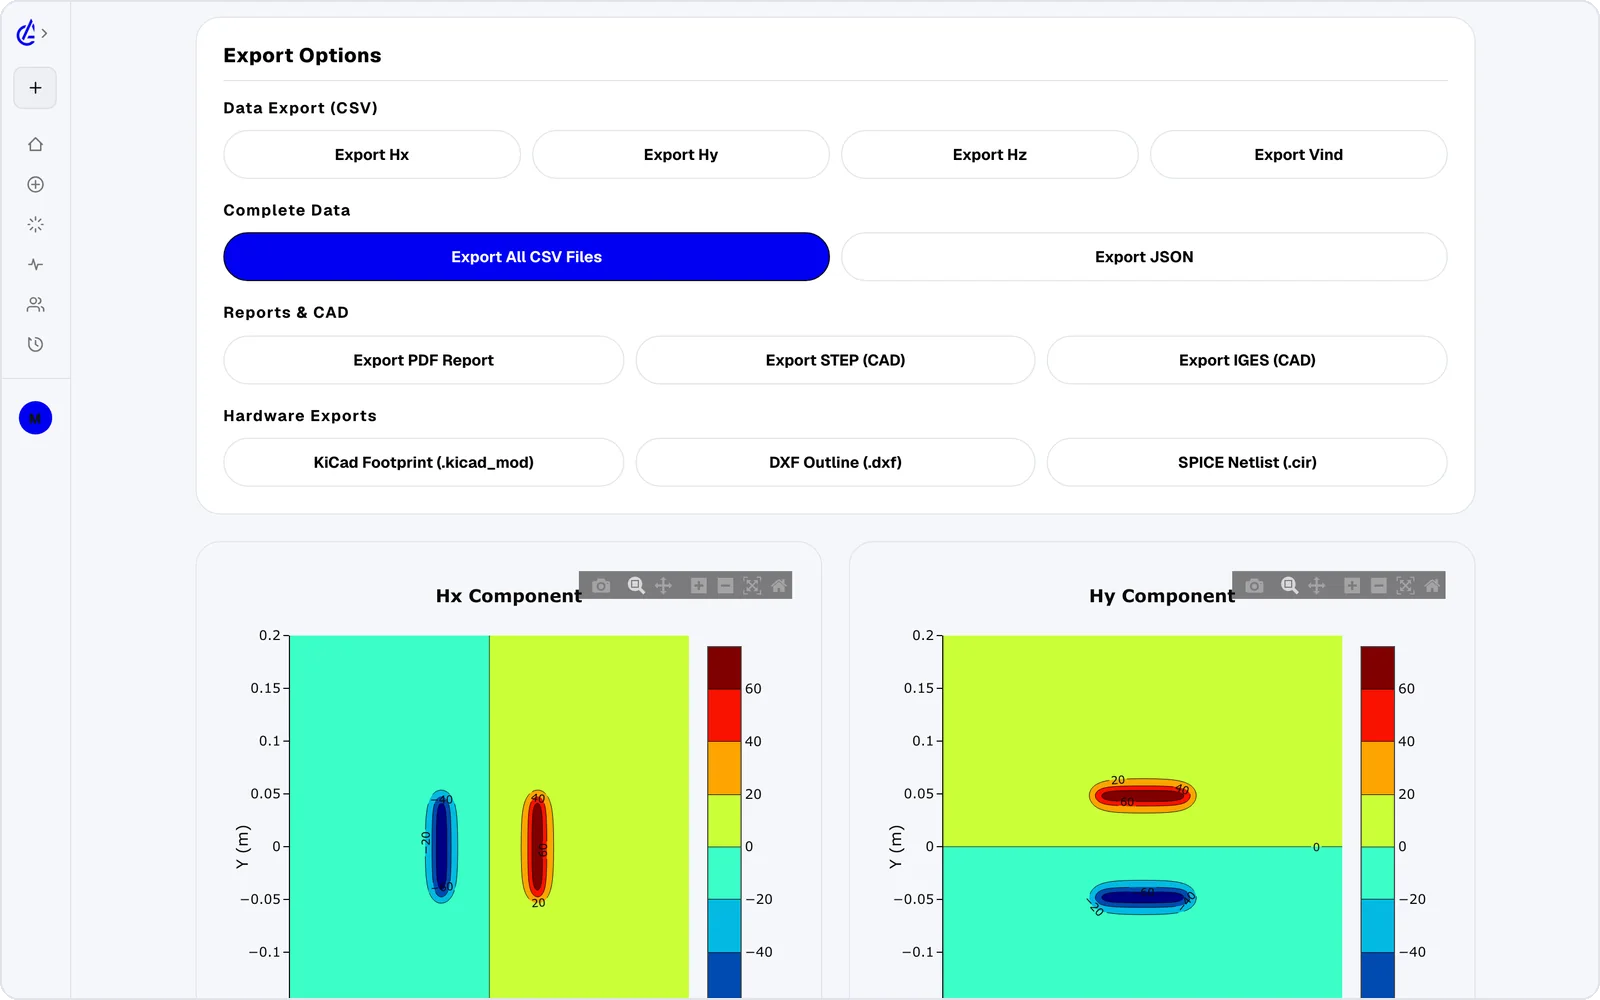
Task: Select pan tool on Hx Component plot
Action: pos(663,585)
